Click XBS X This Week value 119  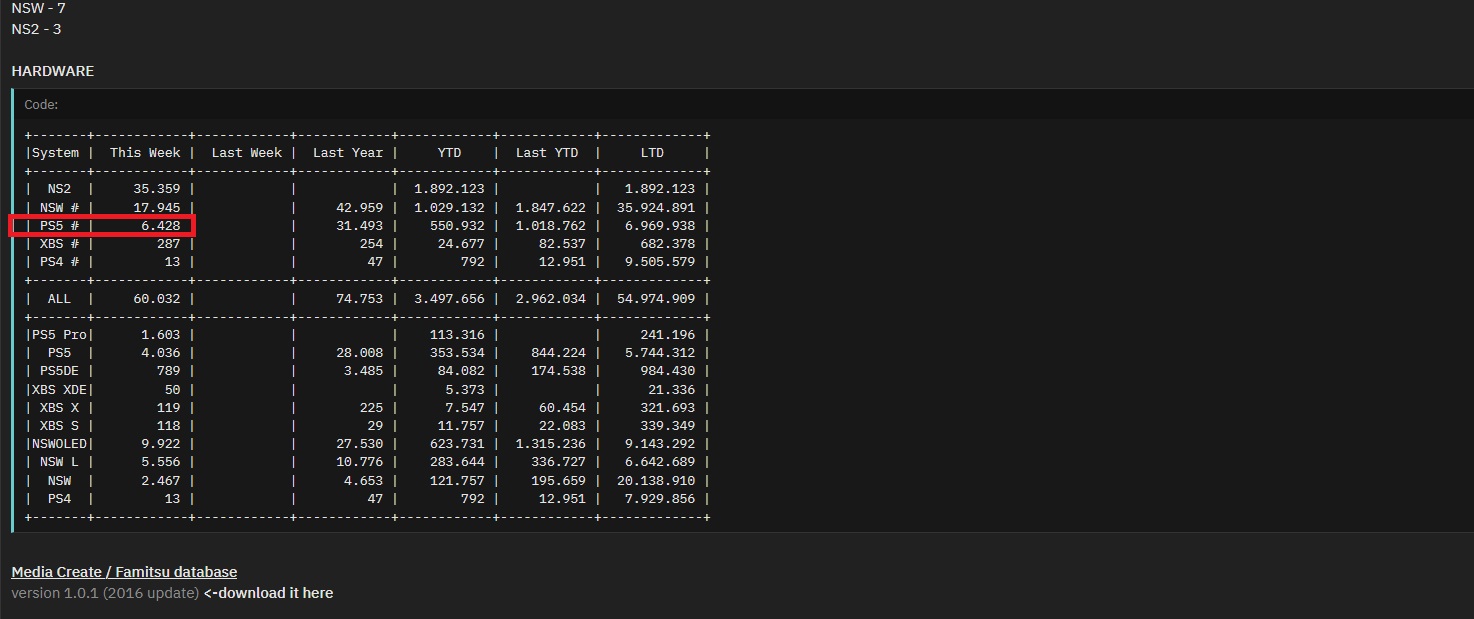point(169,408)
